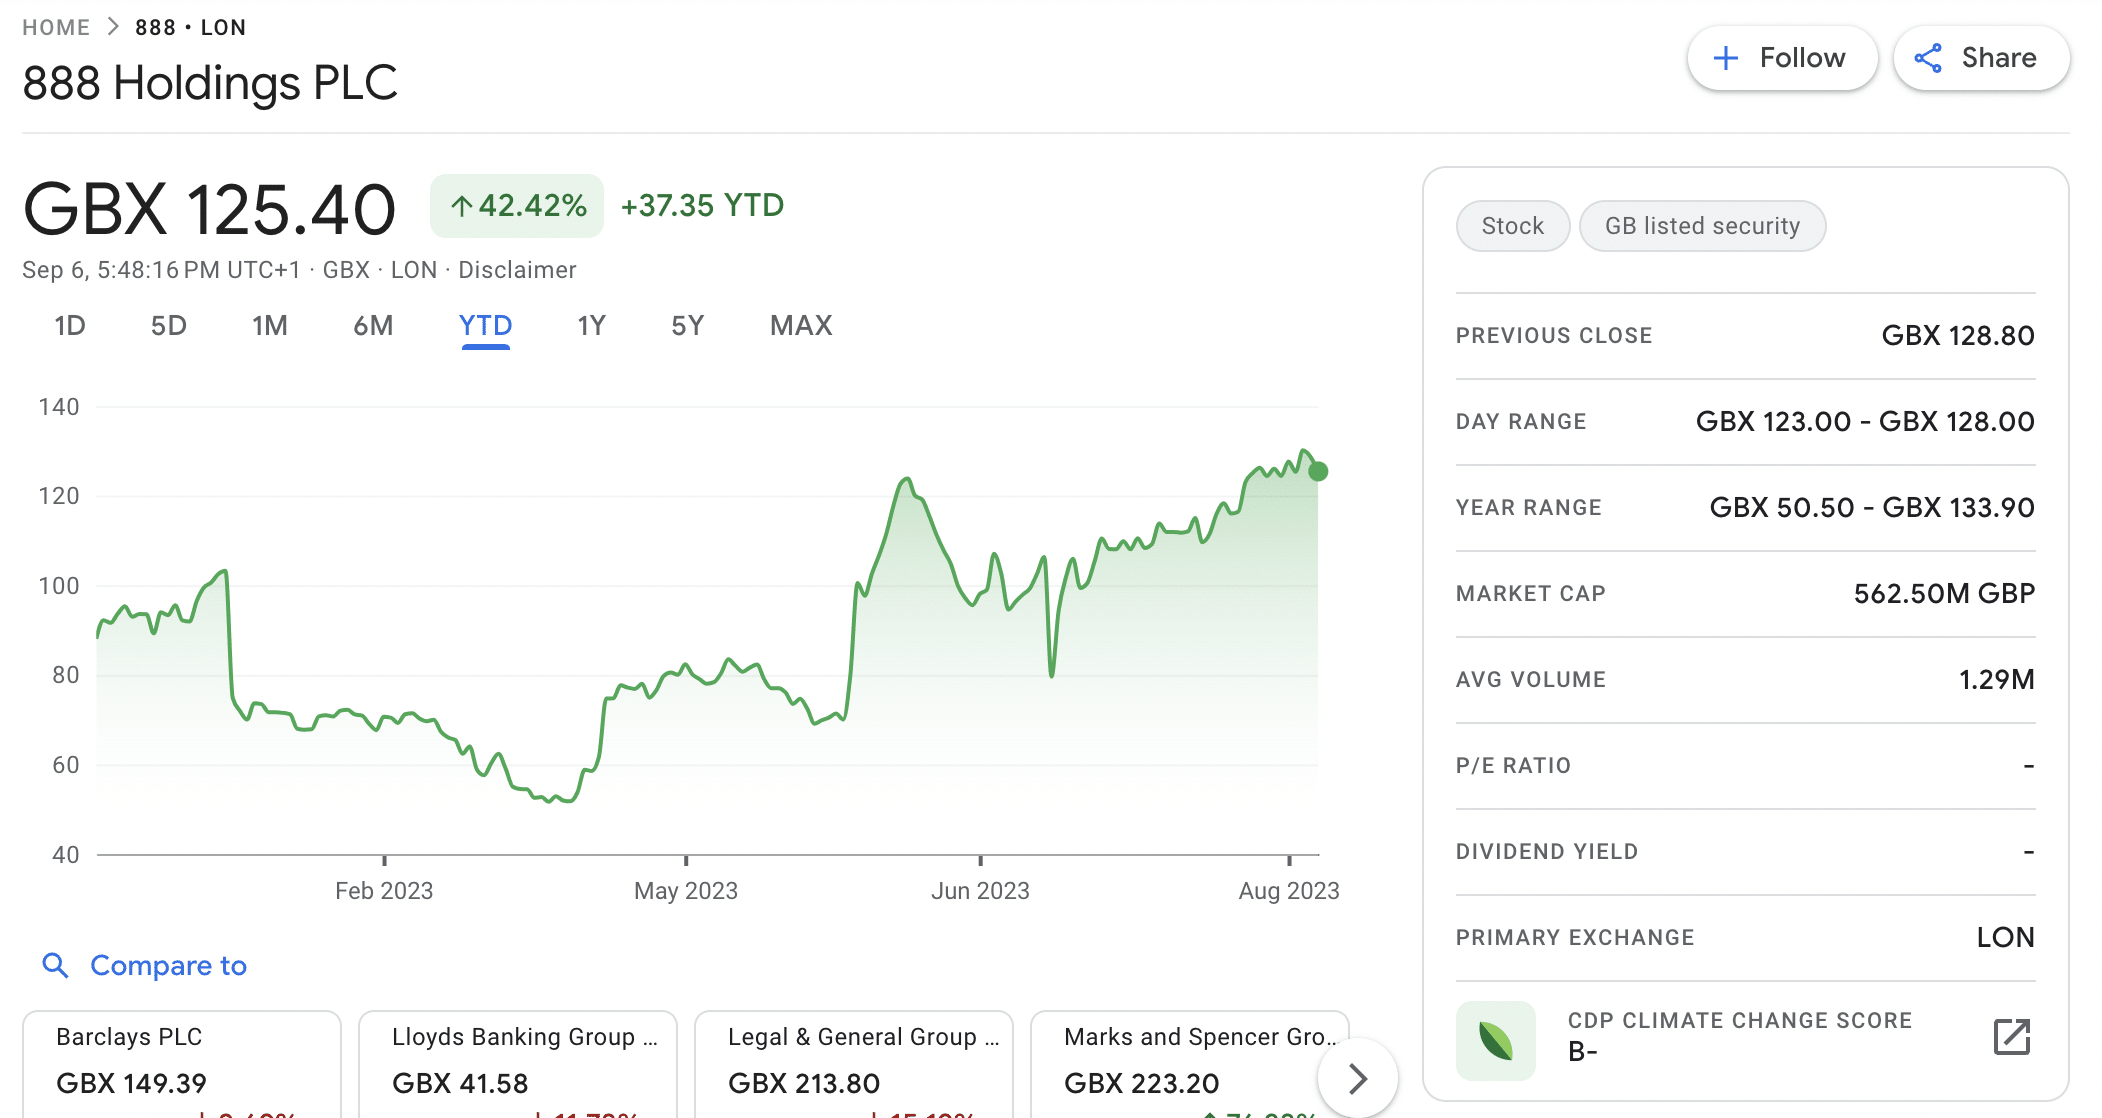Open the Barclays PLC comparison card
Viewport: 2102px width, 1118px height.
click(x=182, y=1064)
